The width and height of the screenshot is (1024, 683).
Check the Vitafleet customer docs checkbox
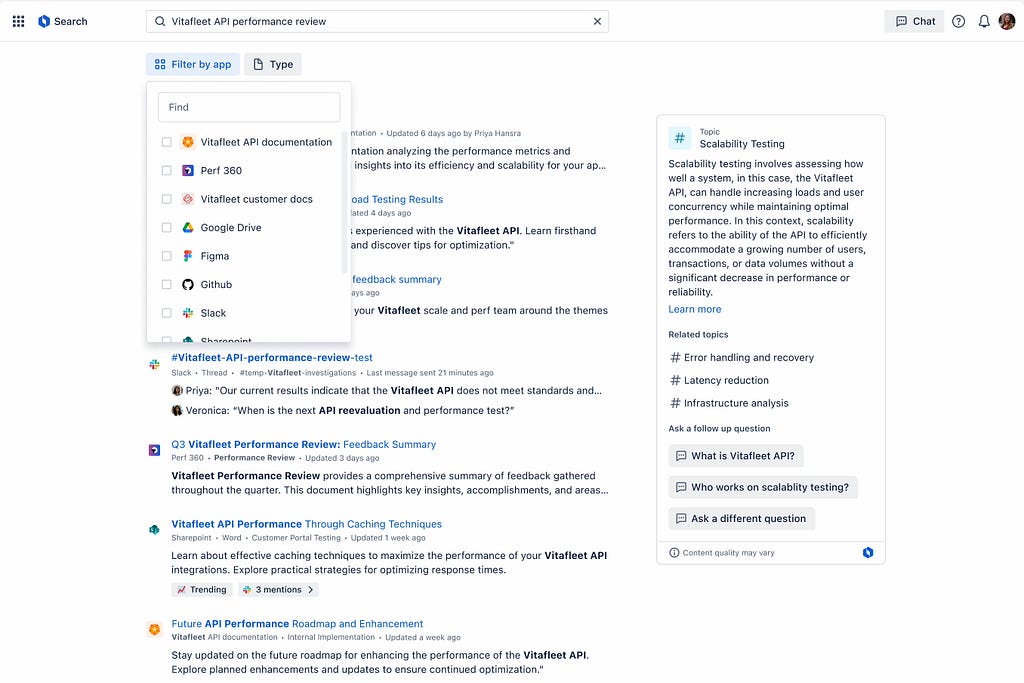167,199
